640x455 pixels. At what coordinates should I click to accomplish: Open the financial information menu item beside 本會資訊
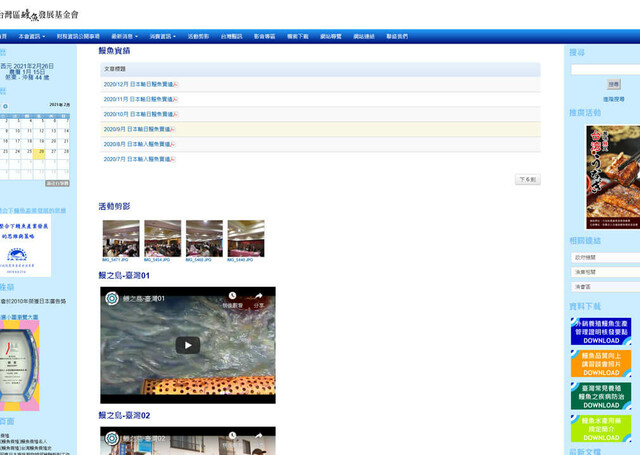click(78, 36)
